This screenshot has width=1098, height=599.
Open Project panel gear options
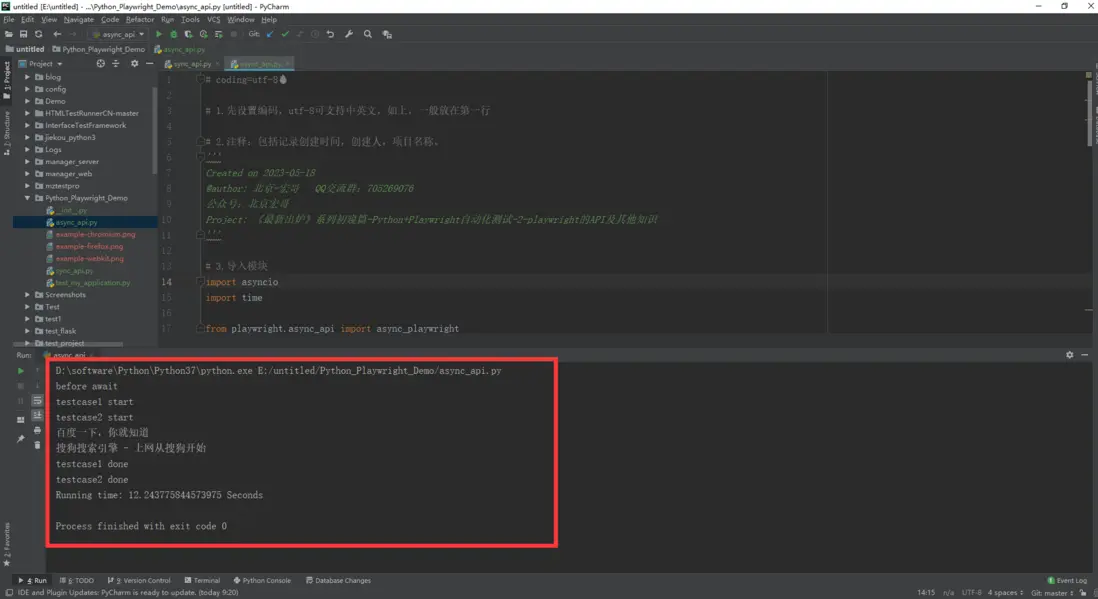[x=134, y=63]
